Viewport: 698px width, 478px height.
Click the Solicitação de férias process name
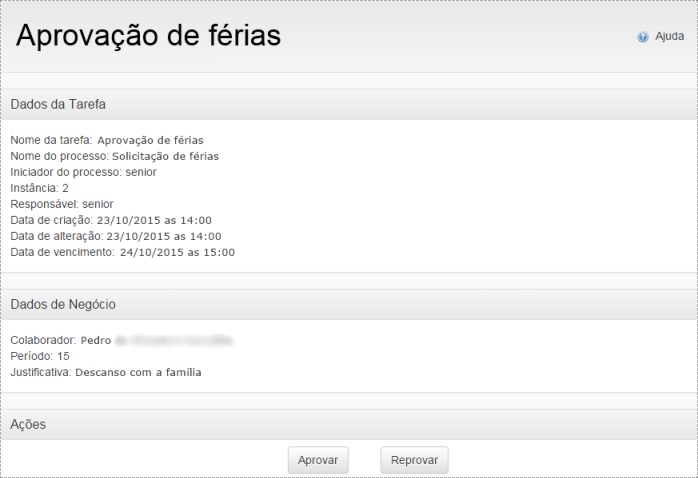[x=165, y=156]
